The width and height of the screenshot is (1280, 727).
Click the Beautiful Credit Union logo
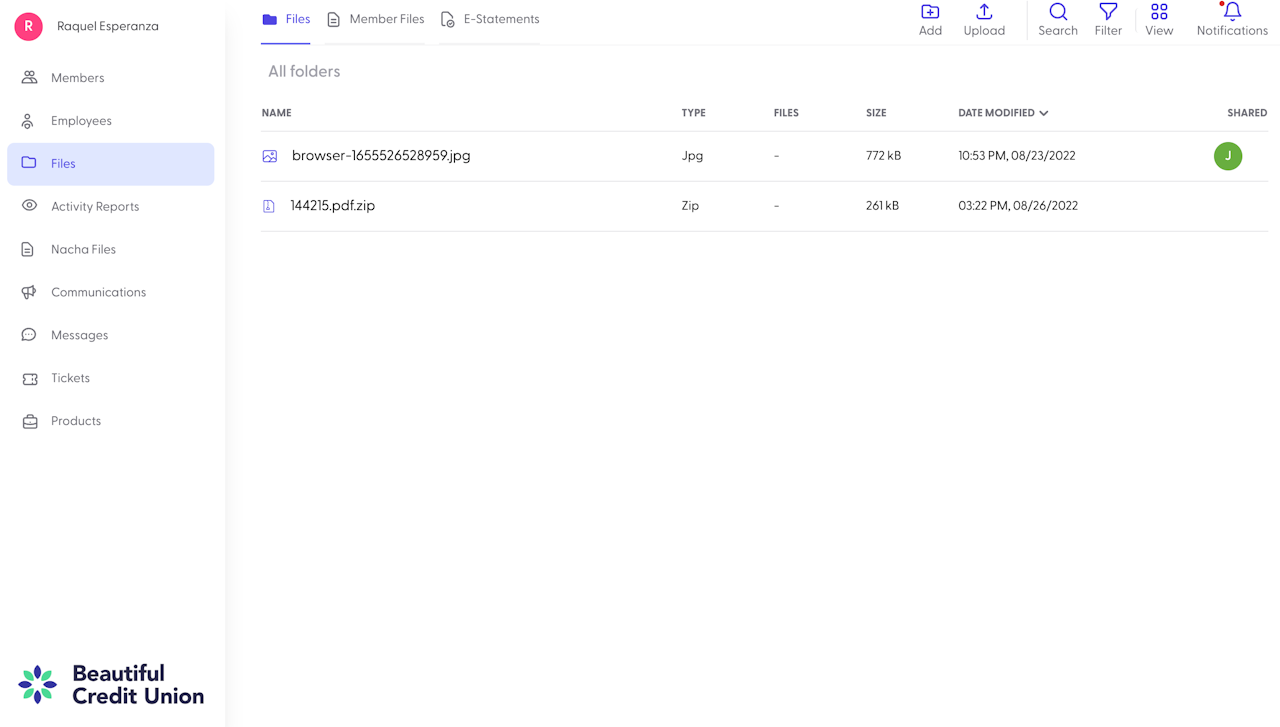111,685
